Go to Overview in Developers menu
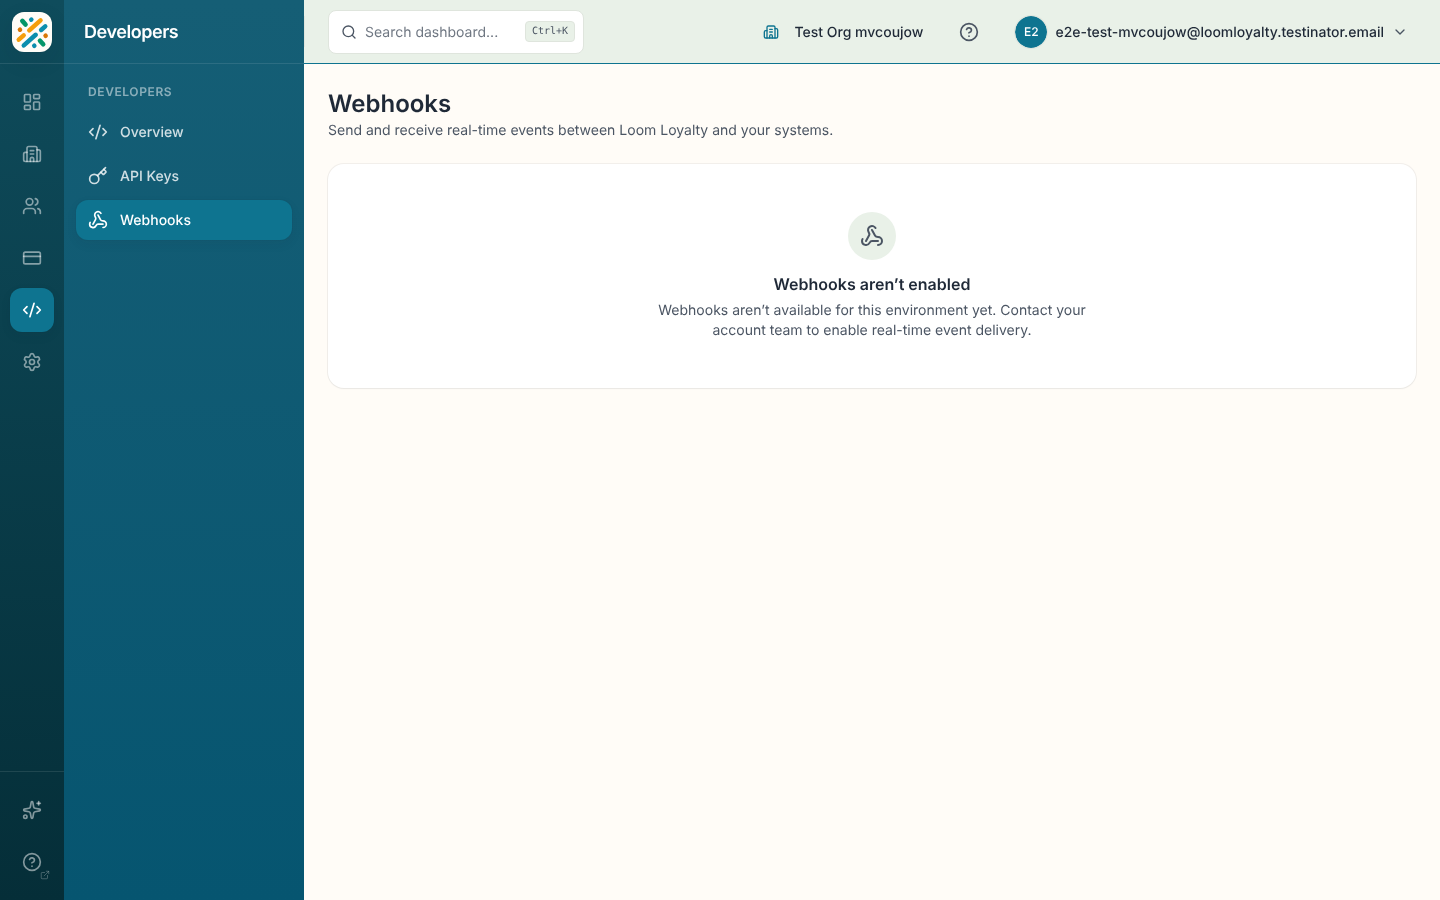This screenshot has width=1440, height=900. [x=184, y=132]
